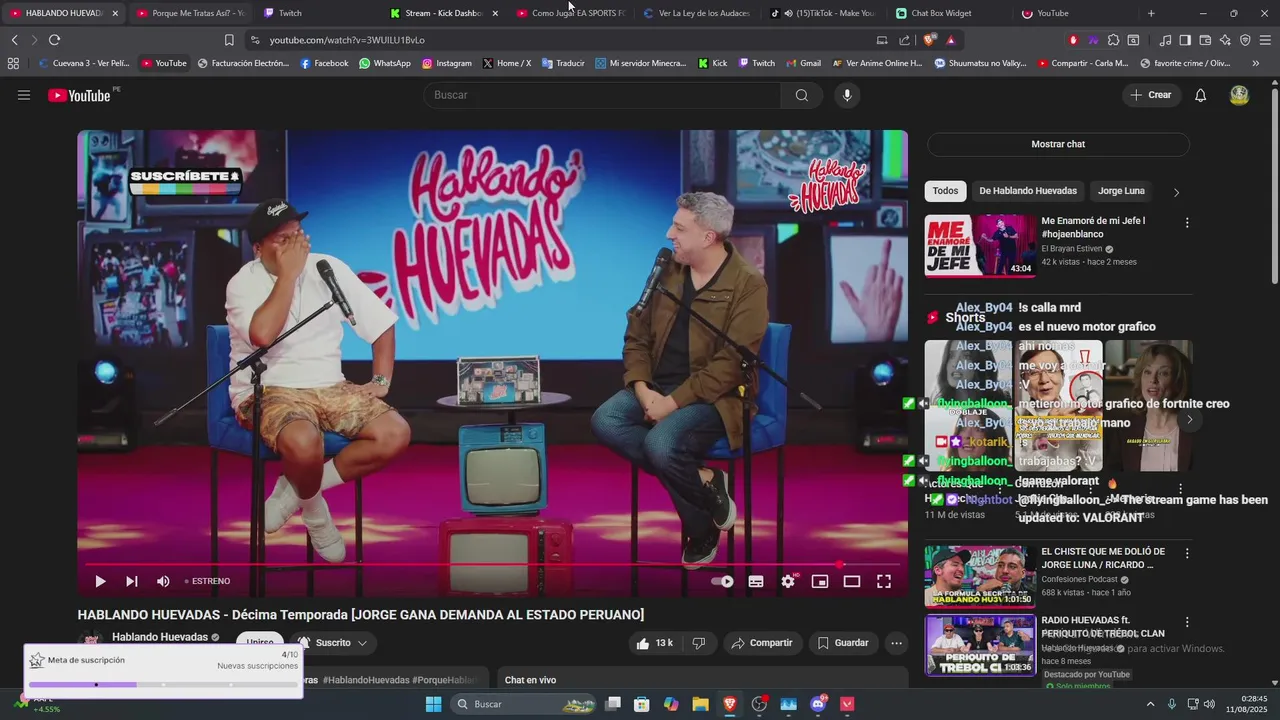Screen dimensions: 1280x720
Task: Open Brave VPN shield icon
Action: (1245, 40)
